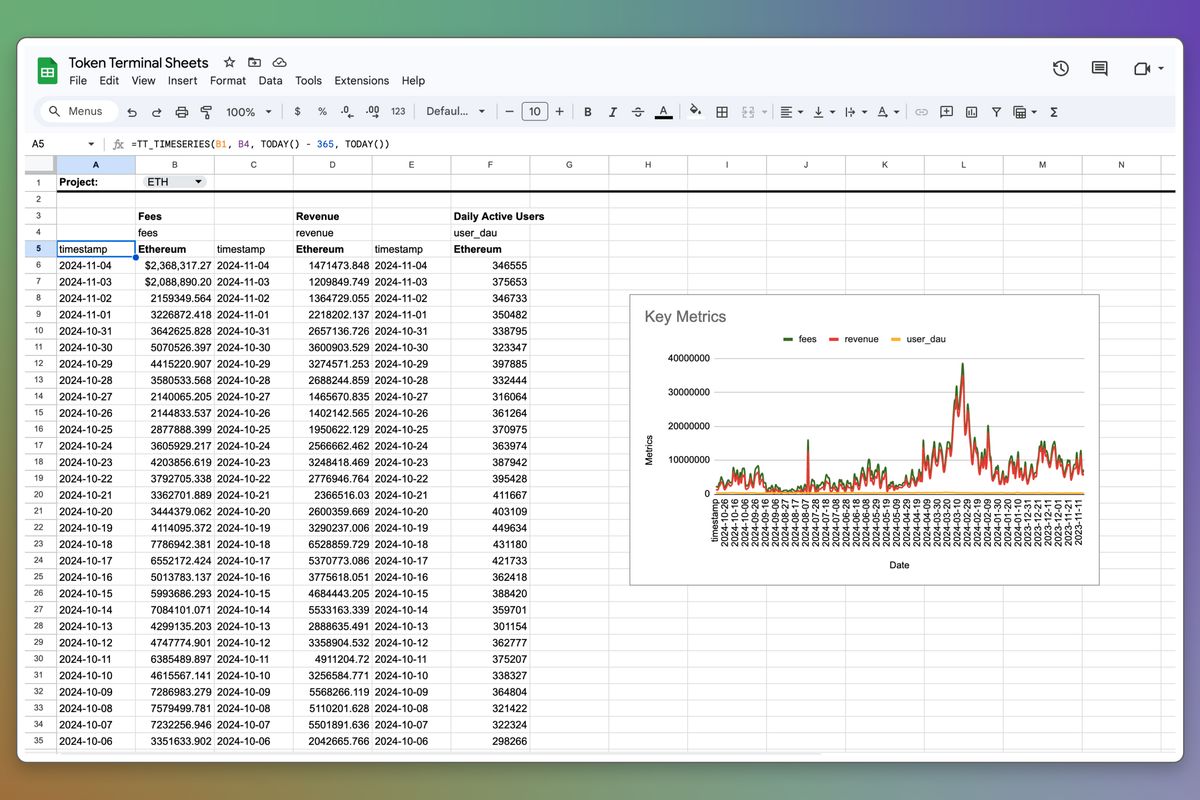The width and height of the screenshot is (1200, 800).
Task: Create a filter funnel icon
Action: coord(996,112)
